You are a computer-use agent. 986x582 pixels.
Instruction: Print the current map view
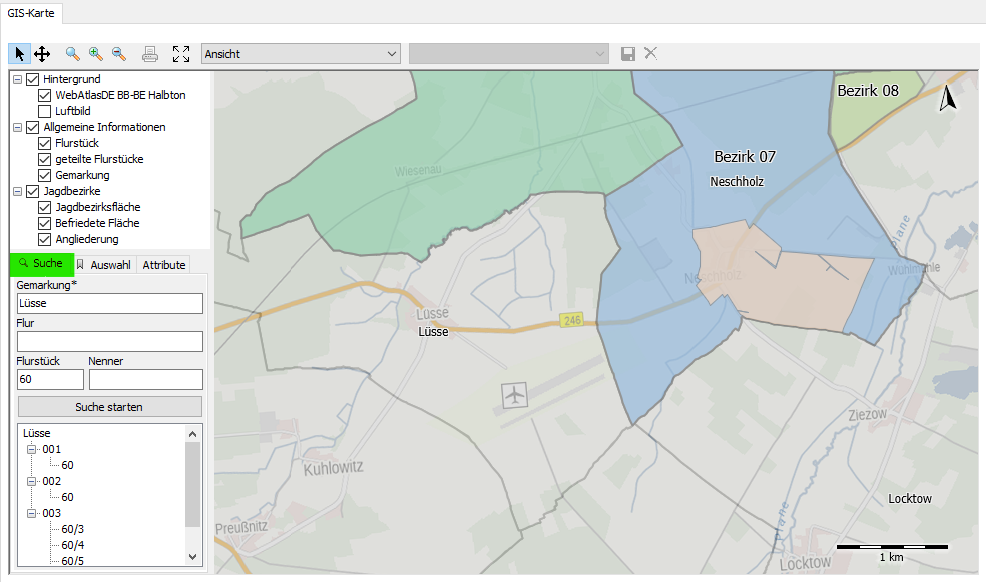pos(150,54)
